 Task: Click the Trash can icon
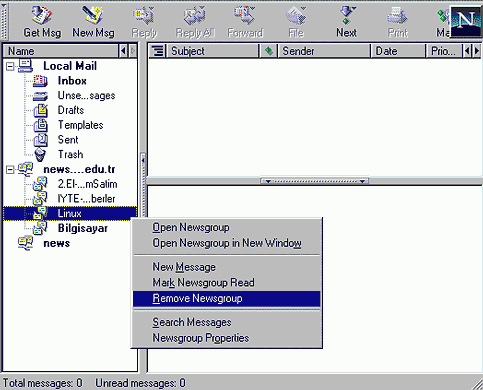pos(40,155)
